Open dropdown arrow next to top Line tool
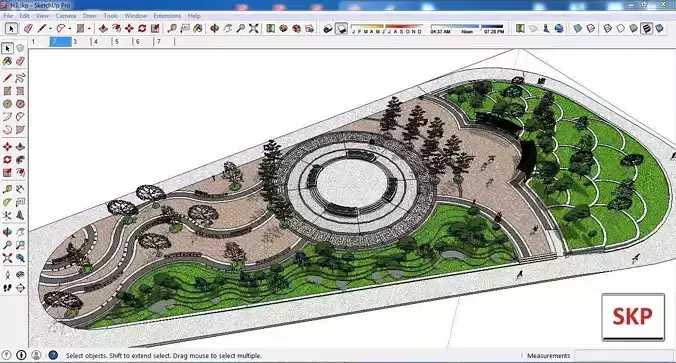Screen dimensions: 676x363 (50, 29)
